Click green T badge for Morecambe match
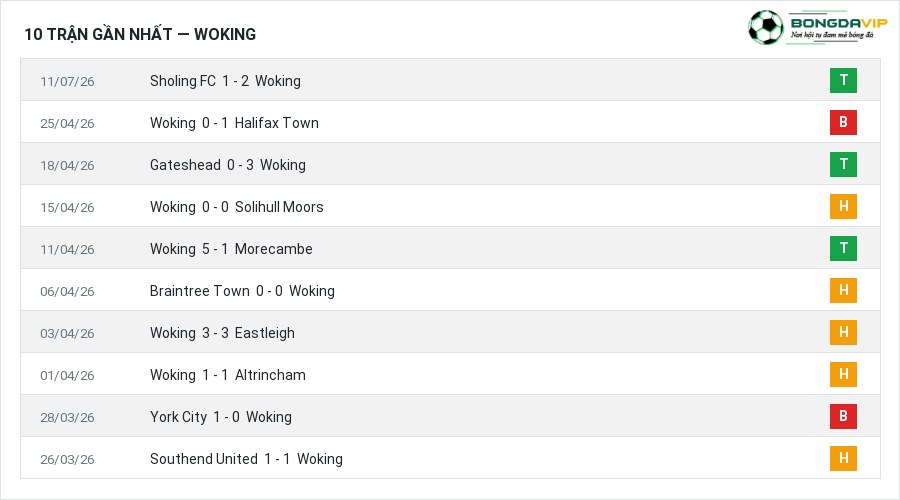 point(843,248)
